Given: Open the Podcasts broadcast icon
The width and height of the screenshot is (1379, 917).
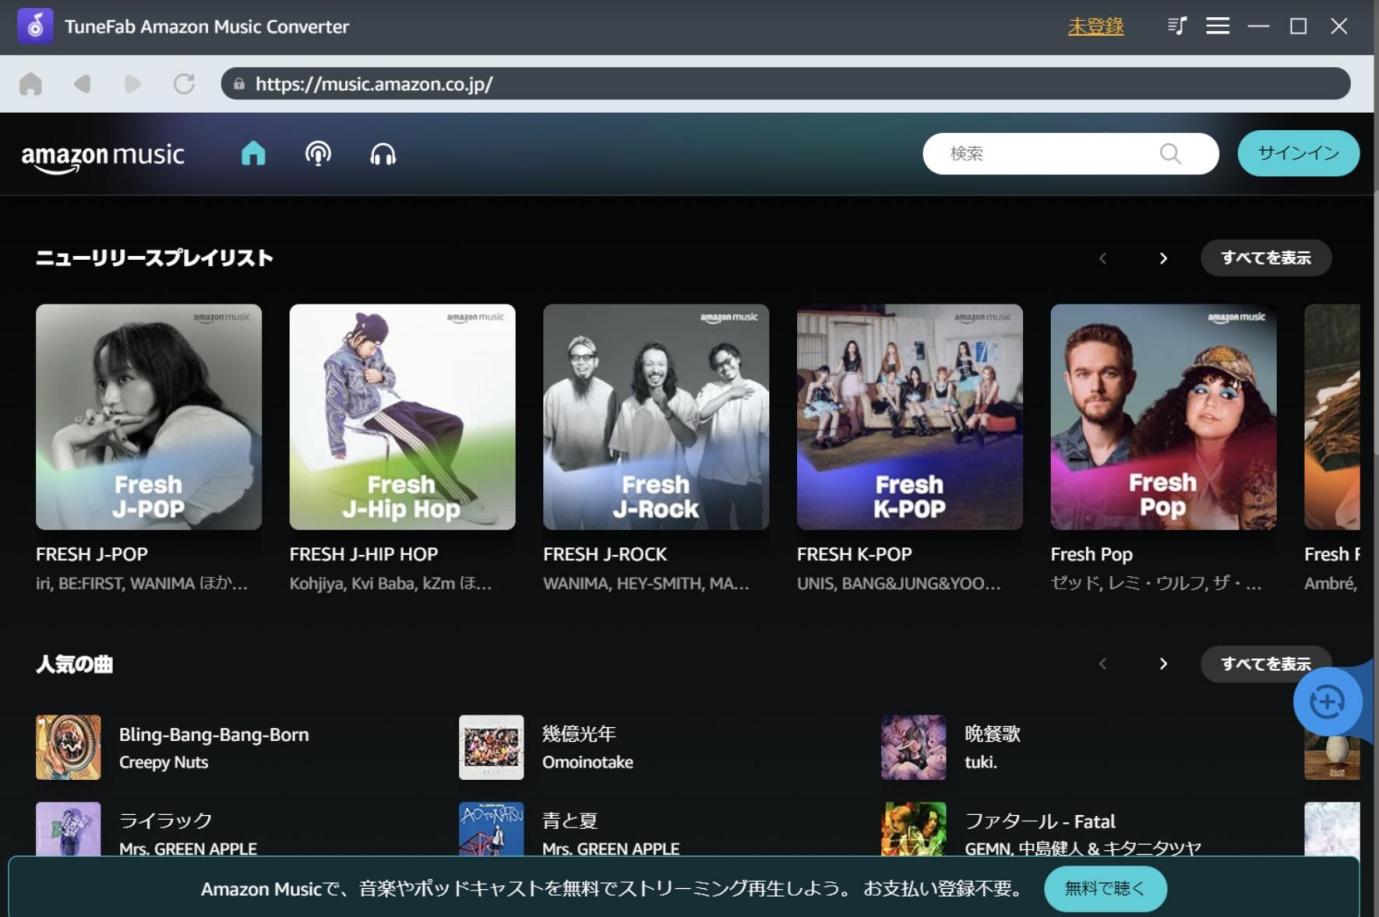Looking at the screenshot, I should (x=318, y=153).
